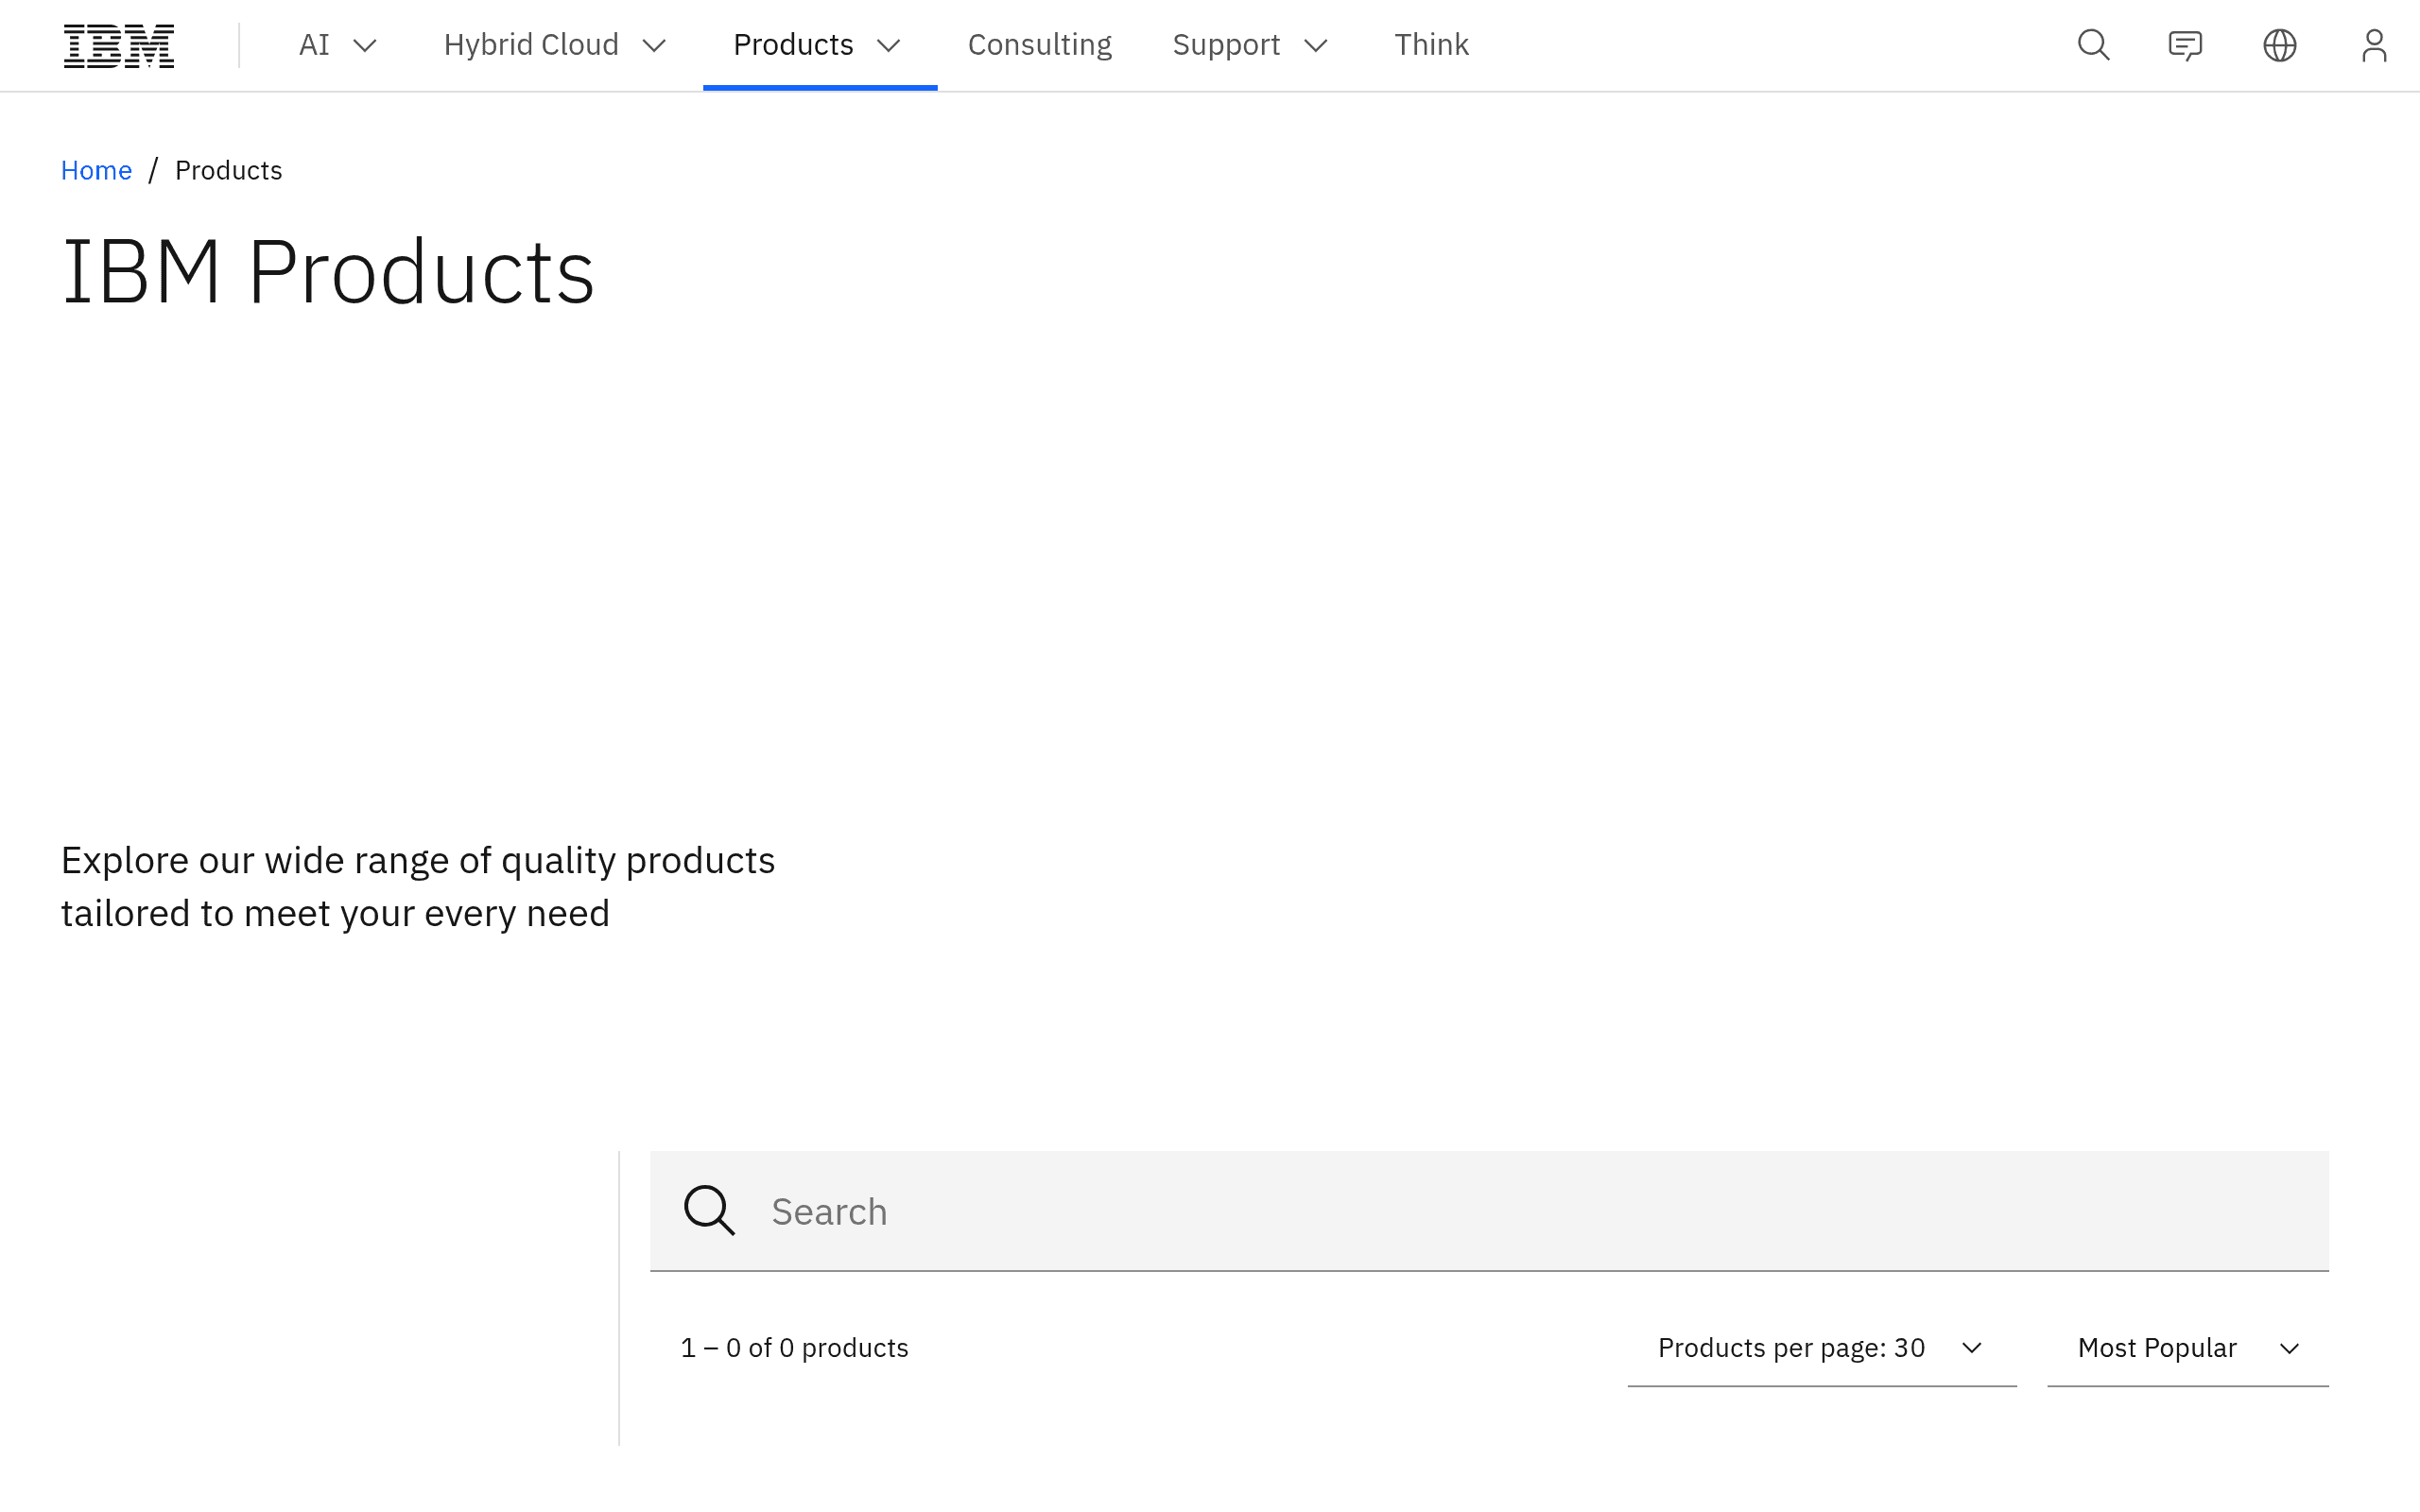Open the Most Popular sort dropdown
The height and width of the screenshot is (1512, 2420).
click(2187, 1347)
